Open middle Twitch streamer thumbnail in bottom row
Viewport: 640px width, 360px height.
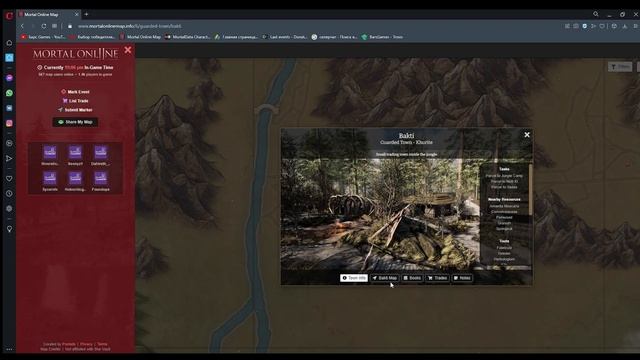click(75, 178)
